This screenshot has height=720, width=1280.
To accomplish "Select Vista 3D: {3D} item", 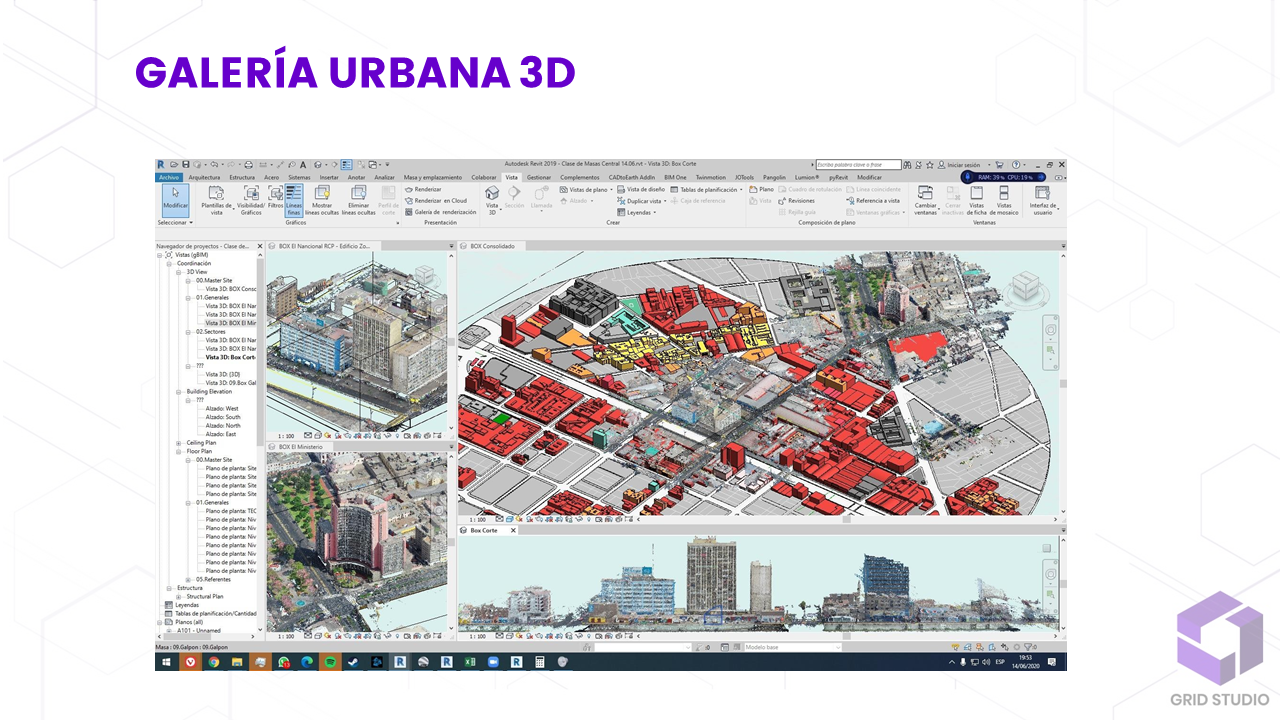I will coord(223,374).
